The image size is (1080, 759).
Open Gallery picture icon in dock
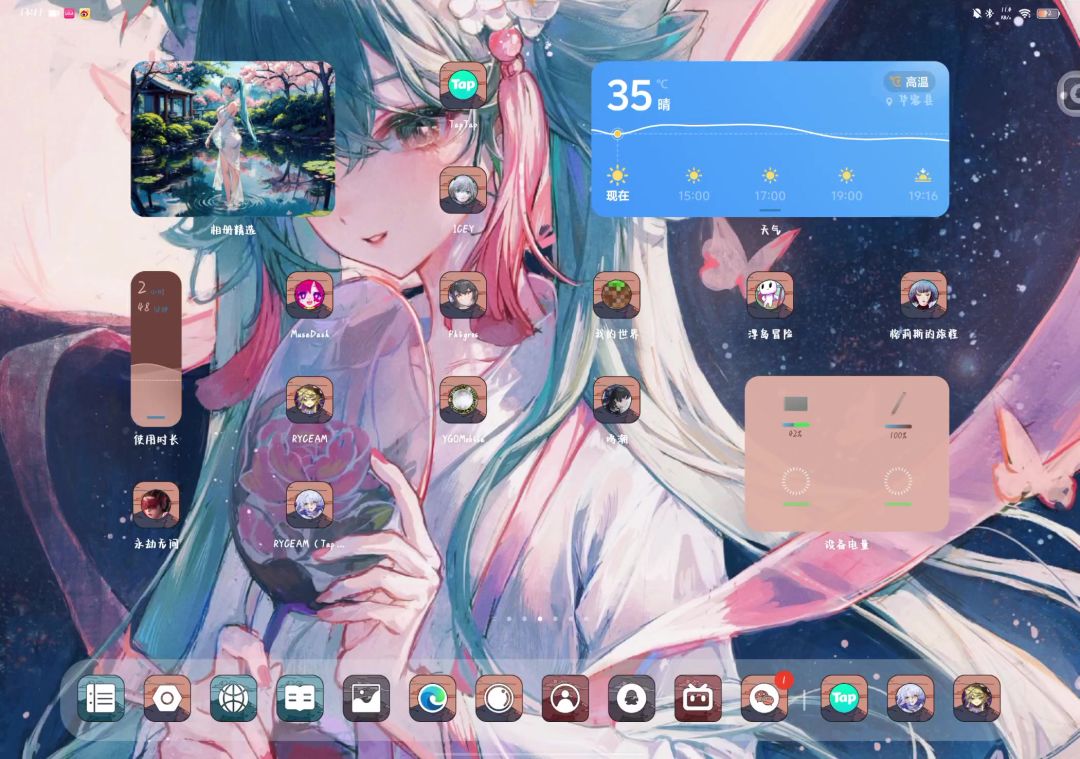(366, 698)
